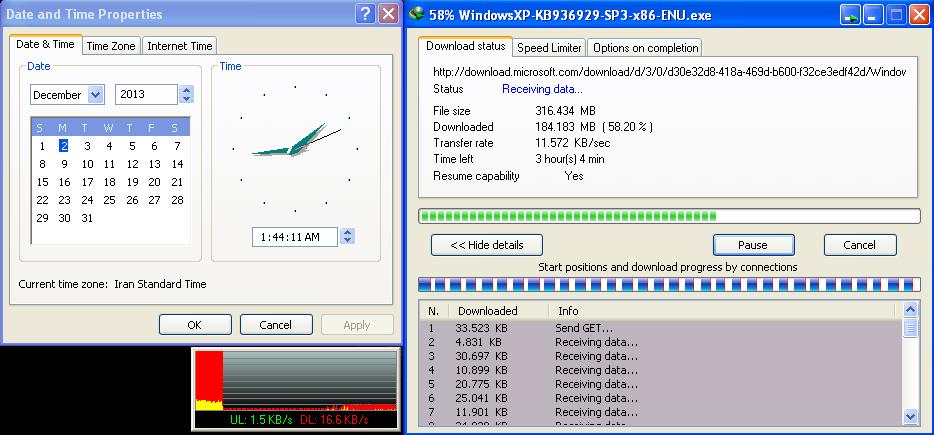
Task: Click the main download progress bar
Action: coord(670,216)
